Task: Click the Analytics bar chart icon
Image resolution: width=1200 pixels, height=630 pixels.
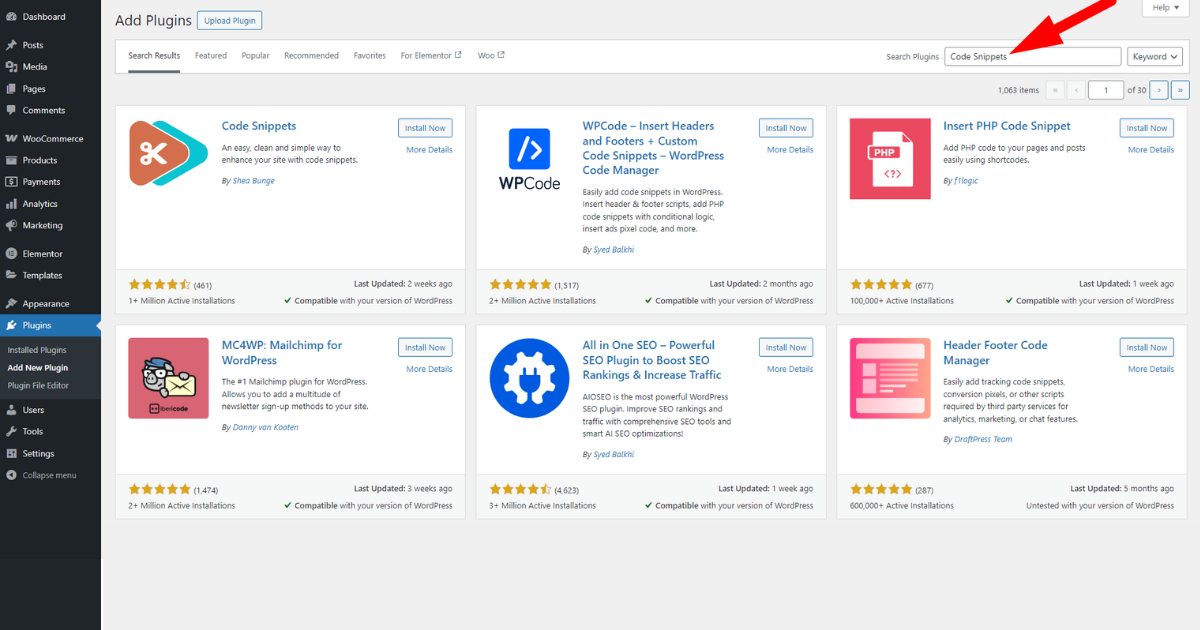Action: click(x=11, y=204)
